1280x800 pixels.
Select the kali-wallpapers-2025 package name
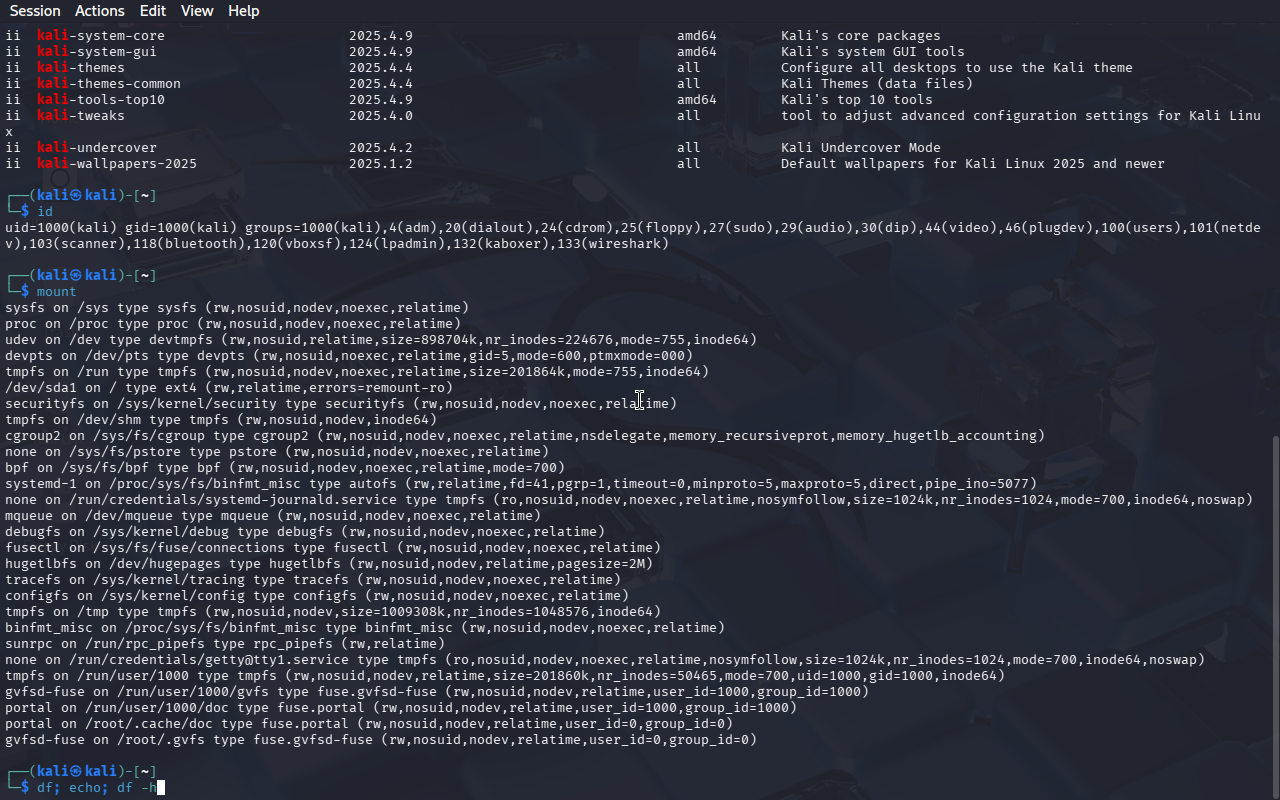(x=116, y=164)
